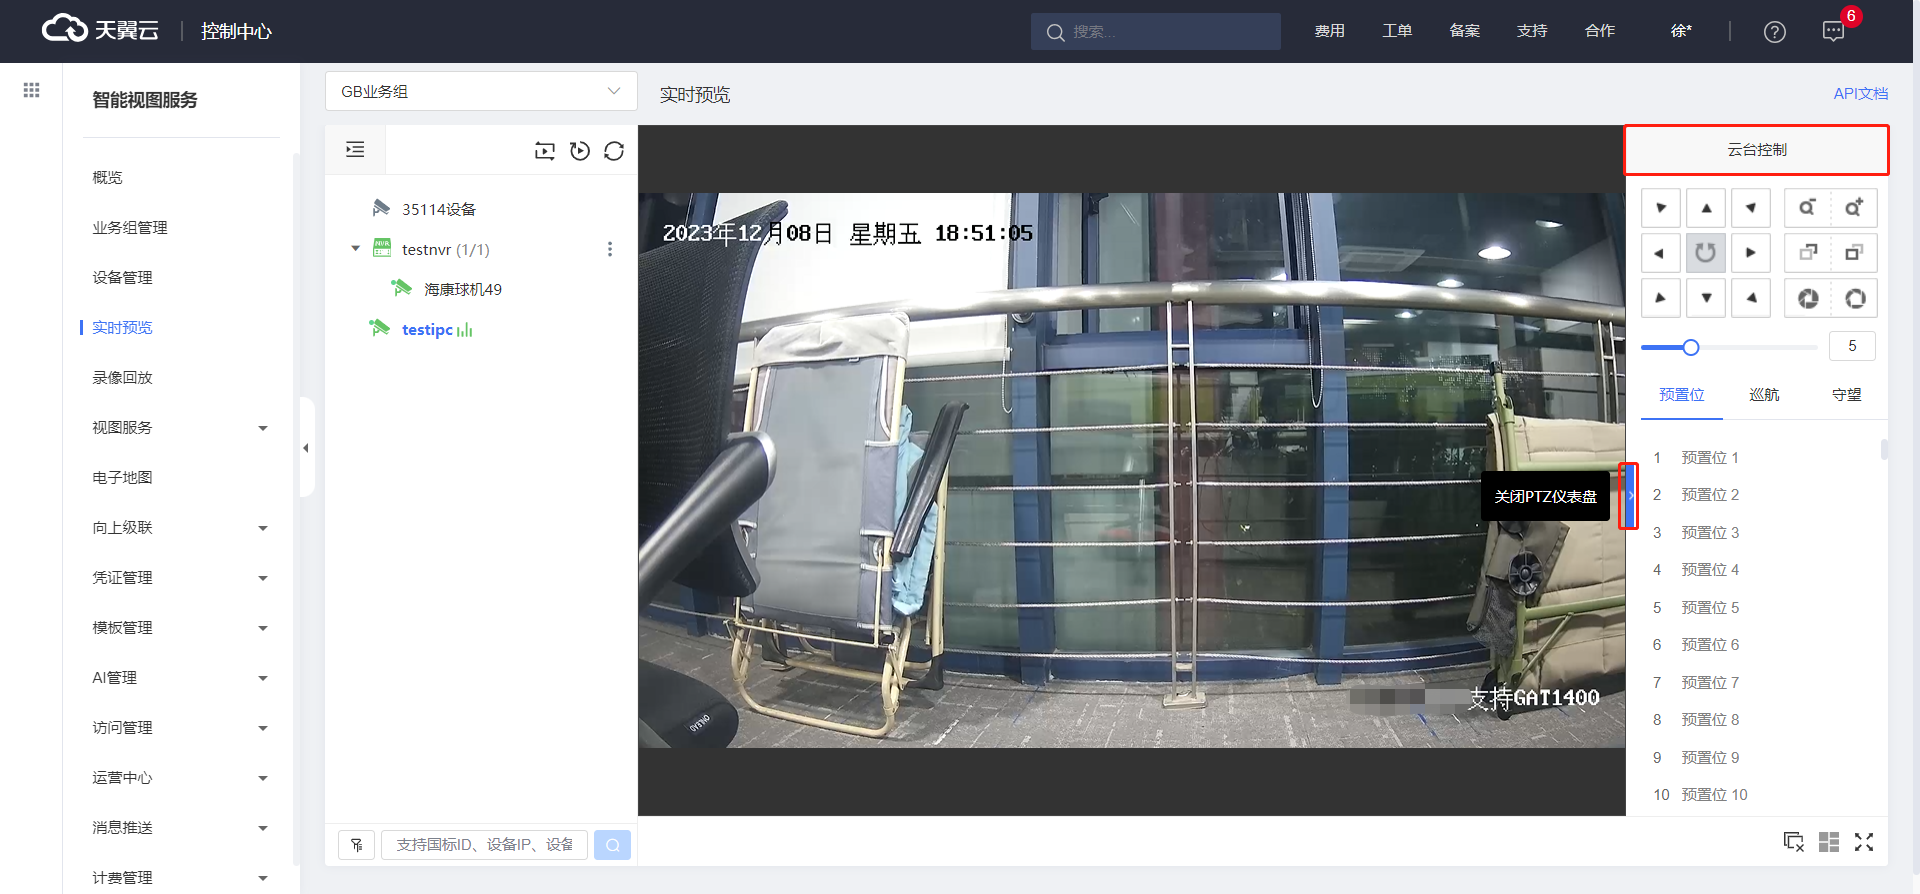Open the GB业务组 dropdown
Screen dimensions: 1920x894
(481, 91)
